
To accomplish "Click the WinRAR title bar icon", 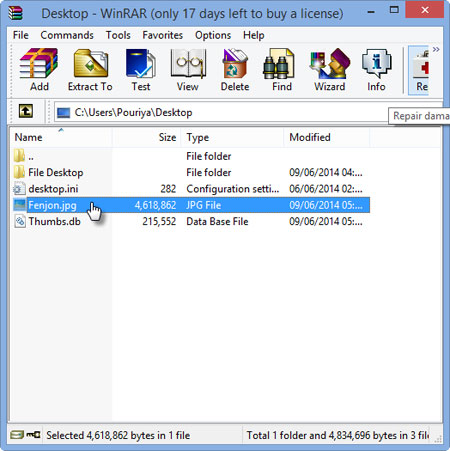I will point(15,13).
